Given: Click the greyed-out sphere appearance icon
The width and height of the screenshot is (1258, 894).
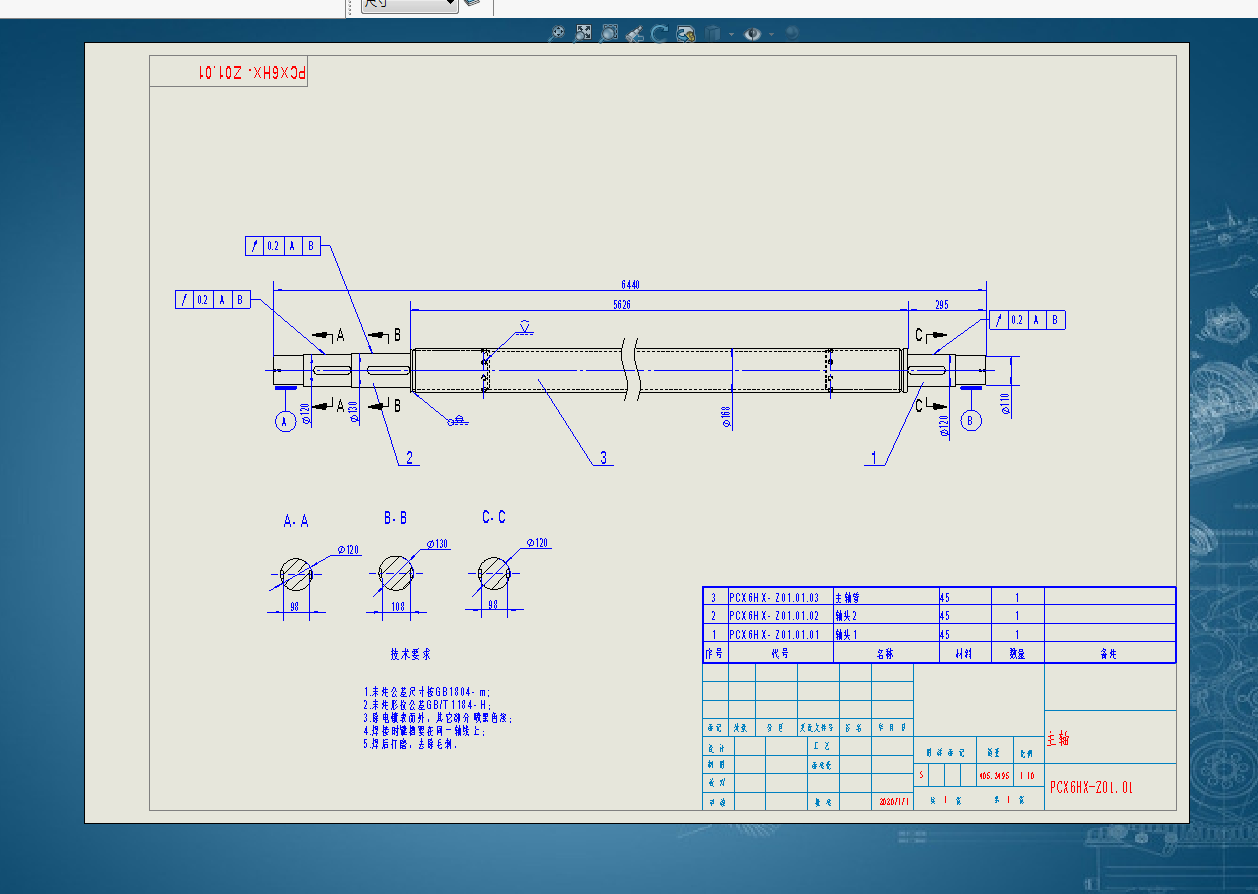Looking at the screenshot, I should (792, 33).
